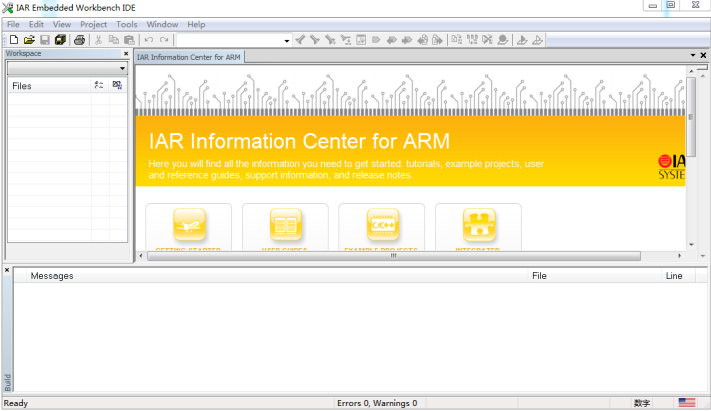Image resolution: width=711 pixels, height=411 pixels.
Task: Click the Save All toolbar icon
Action: pyautogui.click(x=60, y=40)
